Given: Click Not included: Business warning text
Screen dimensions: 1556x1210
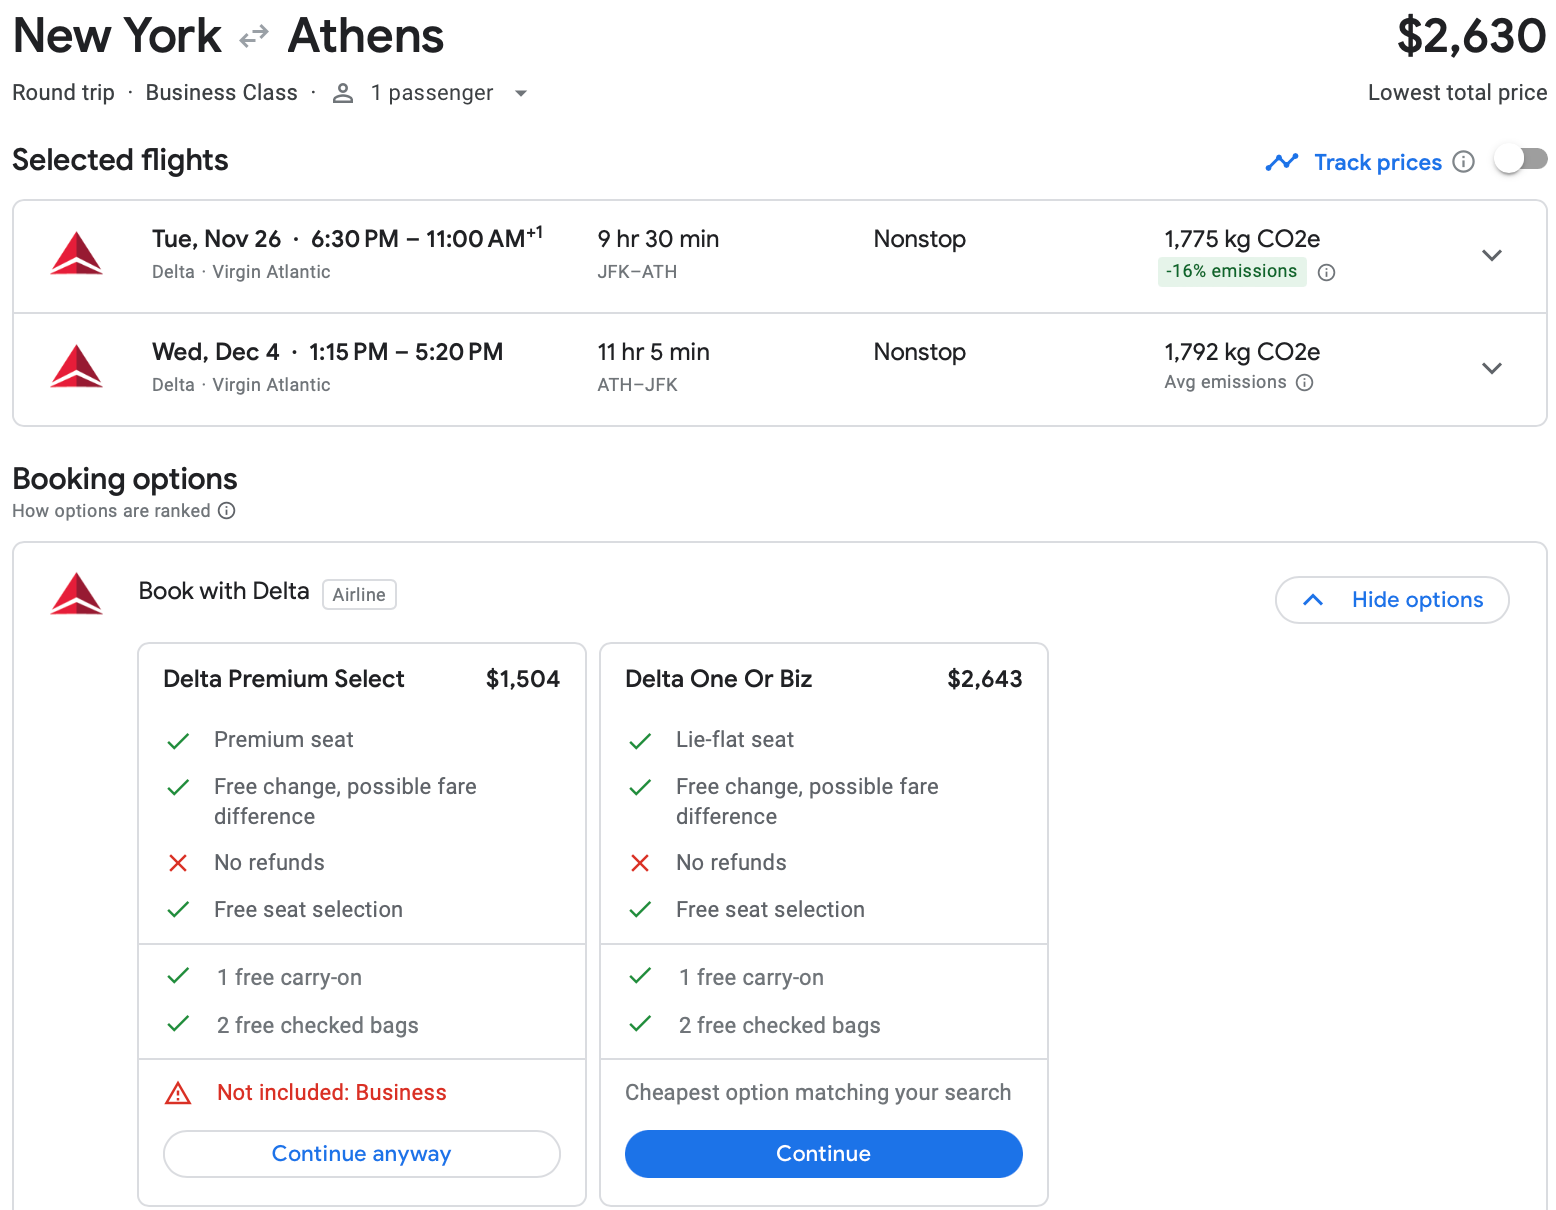Looking at the screenshot, I should point(332,1093).
